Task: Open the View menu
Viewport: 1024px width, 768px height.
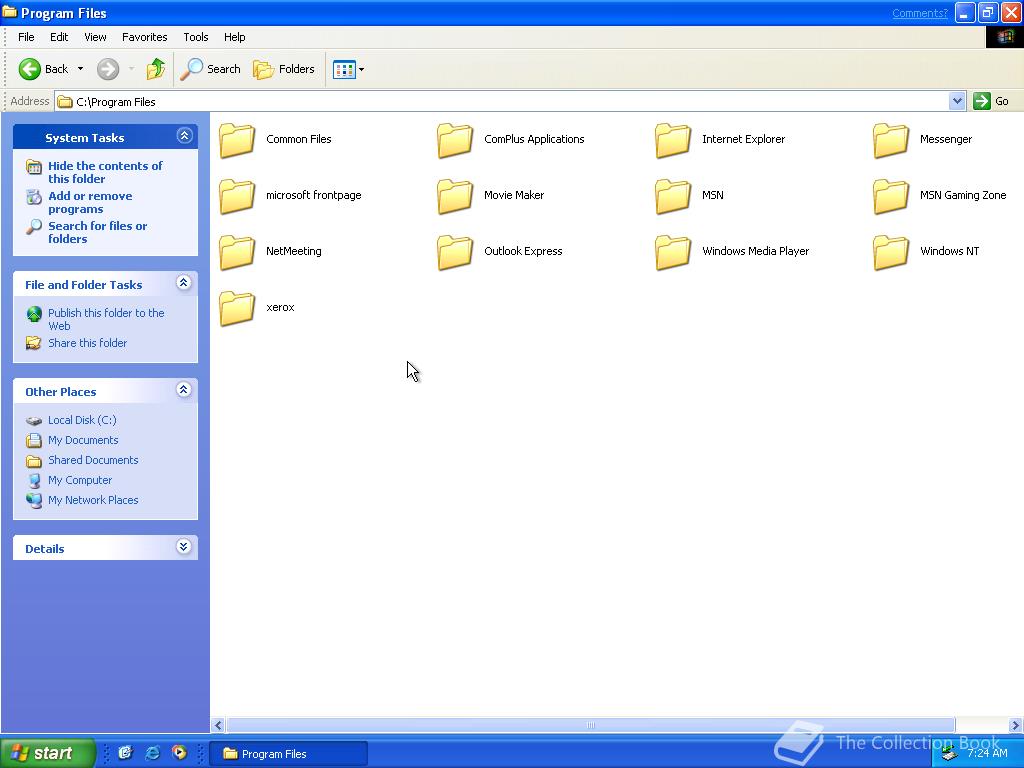Action: [x=95, y=37]
